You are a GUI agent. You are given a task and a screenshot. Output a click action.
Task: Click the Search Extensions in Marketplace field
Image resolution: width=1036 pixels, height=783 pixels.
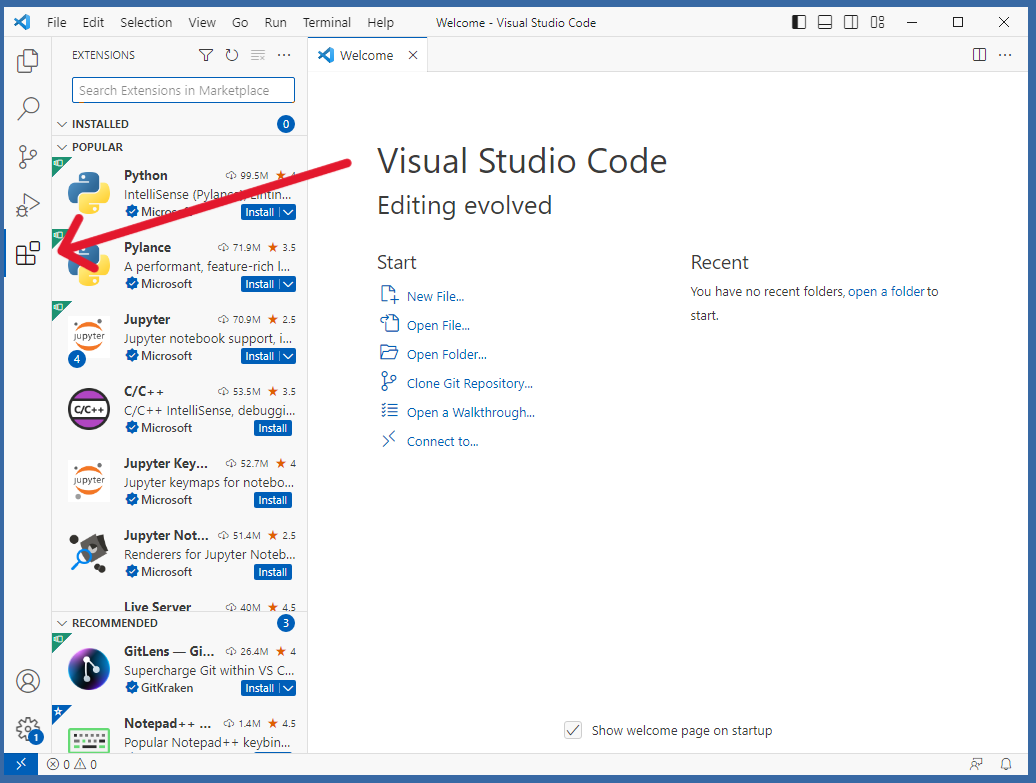click(183, 90)
